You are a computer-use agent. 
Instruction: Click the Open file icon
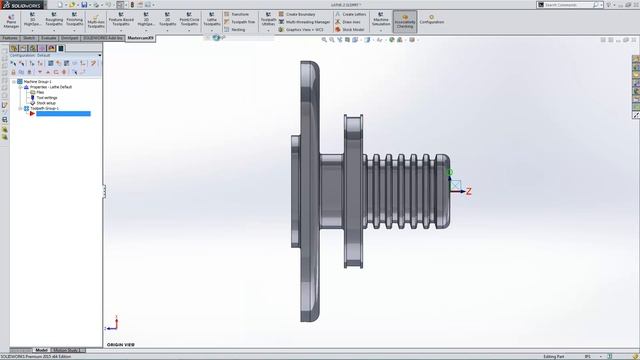tap(72, 5)
